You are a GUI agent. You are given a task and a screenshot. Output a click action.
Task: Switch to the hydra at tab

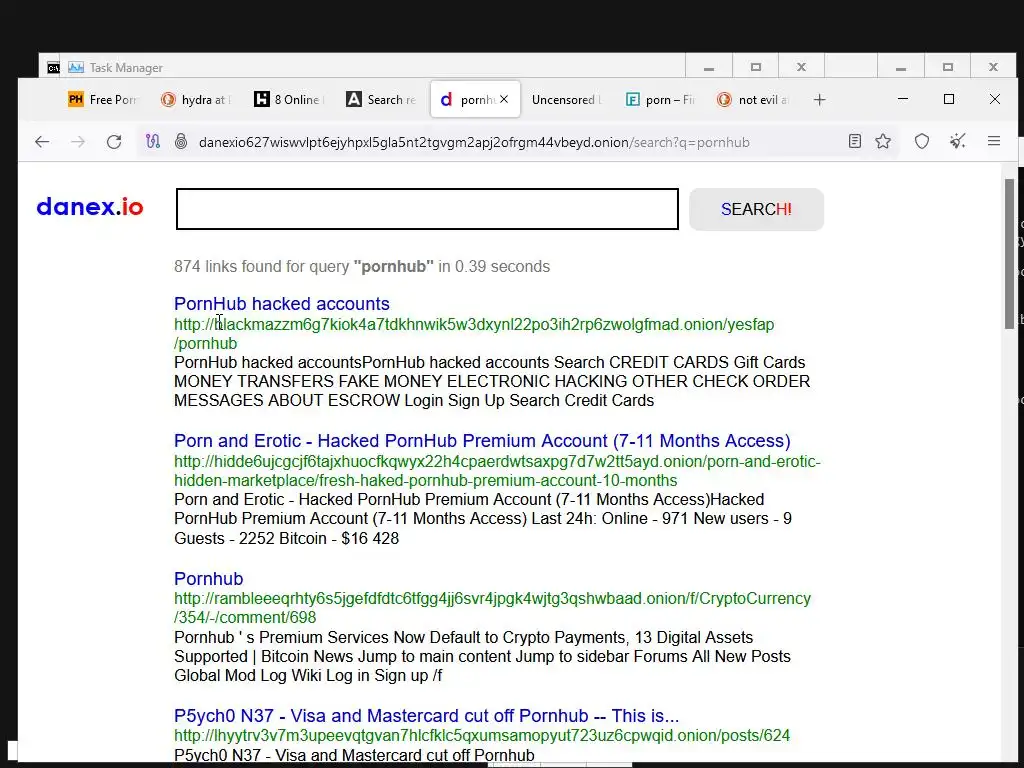pyautogui.click(x=196, y=99)
